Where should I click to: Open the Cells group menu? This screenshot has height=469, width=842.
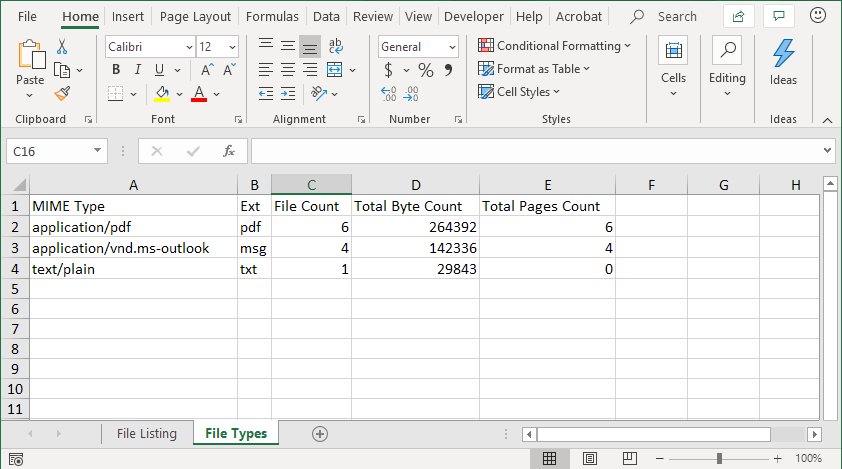(673, 67)
